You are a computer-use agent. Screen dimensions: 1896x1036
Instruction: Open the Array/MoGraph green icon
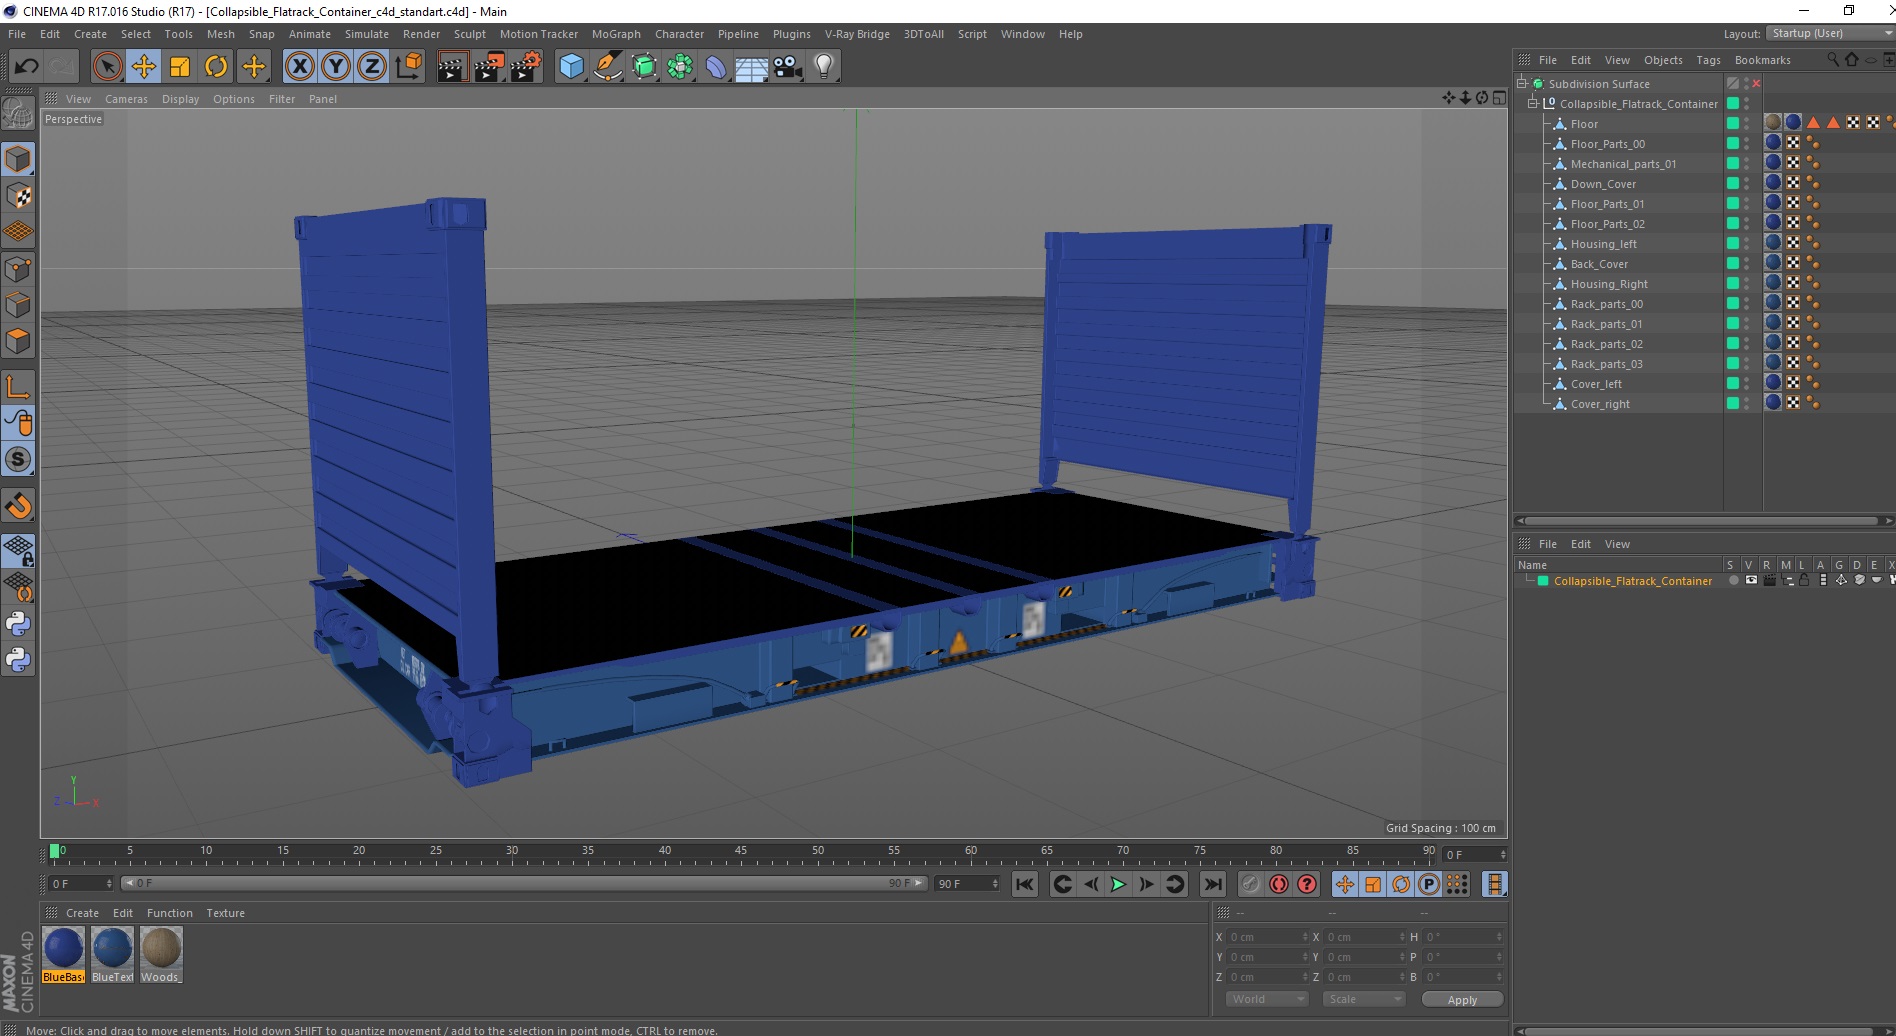680,67
